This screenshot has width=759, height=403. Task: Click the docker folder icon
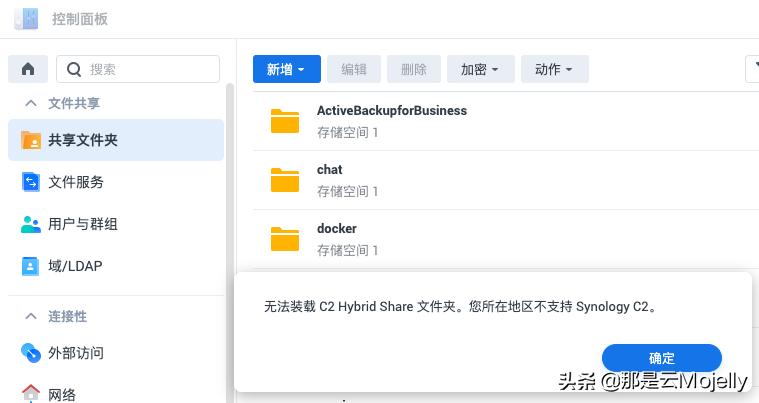coord(285,239)
